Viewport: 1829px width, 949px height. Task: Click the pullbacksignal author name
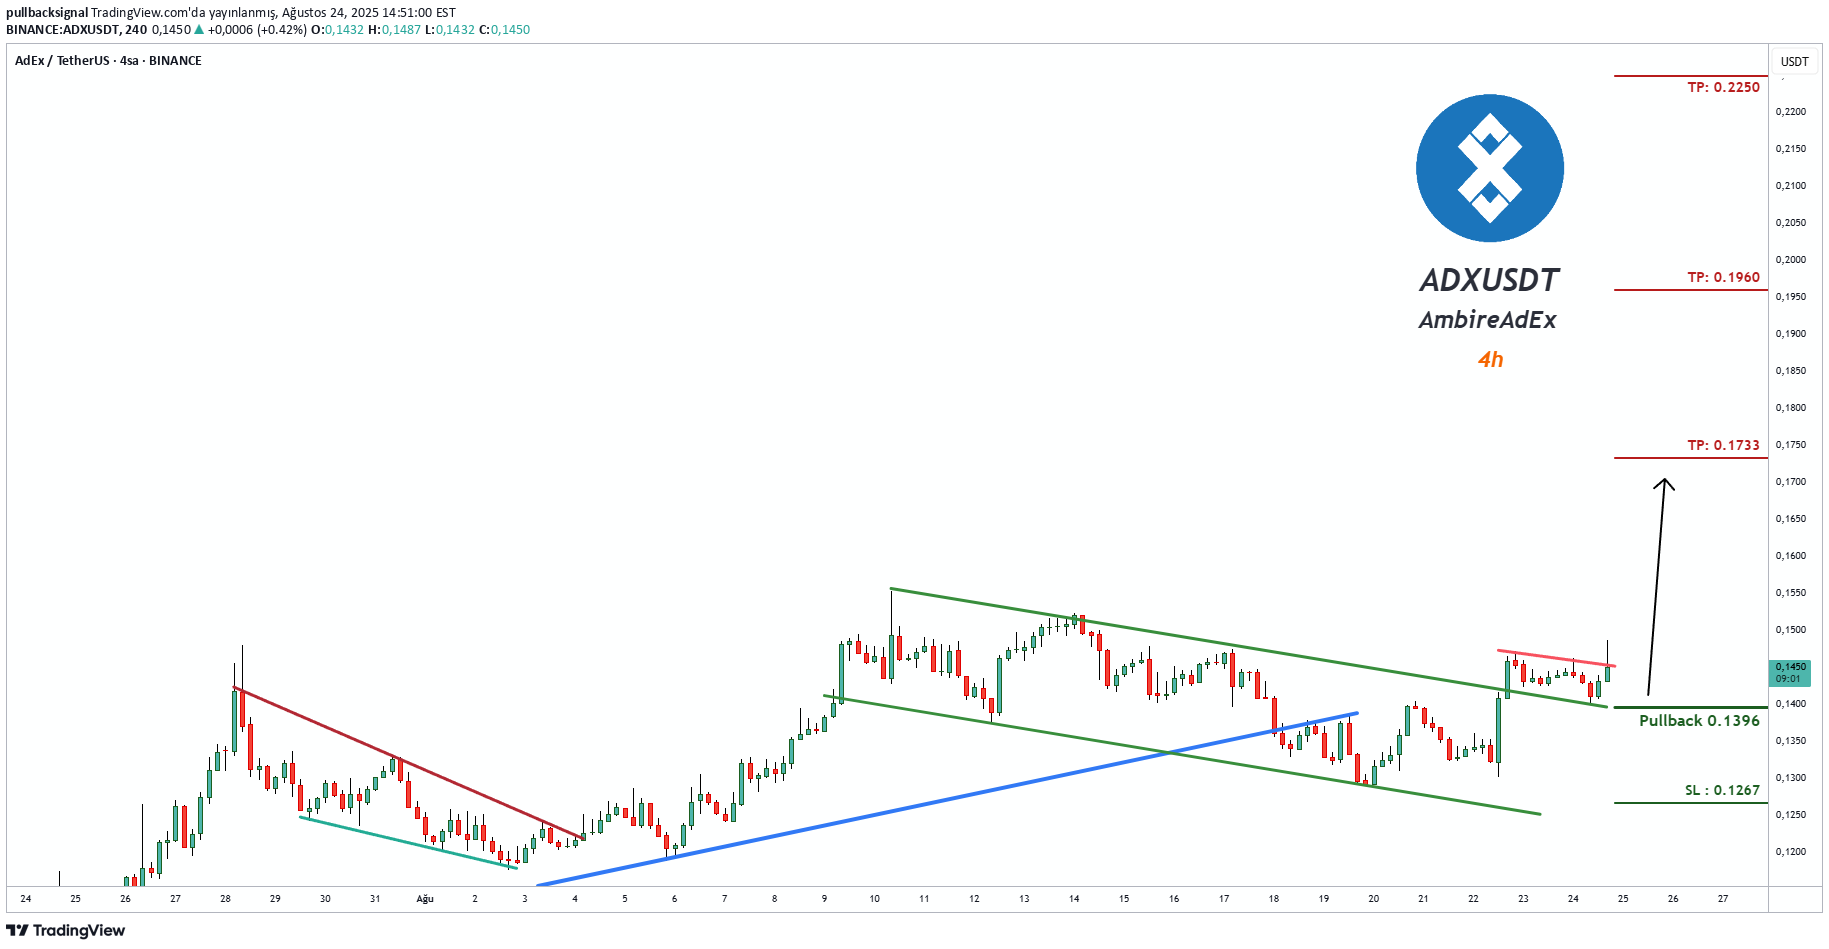[46, 13]
